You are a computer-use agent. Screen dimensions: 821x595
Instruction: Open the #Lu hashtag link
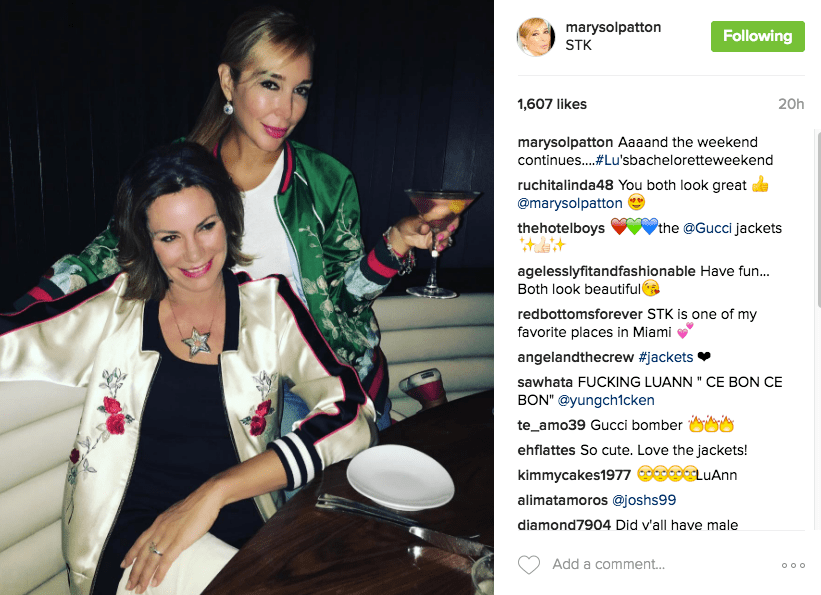(607, 160)
